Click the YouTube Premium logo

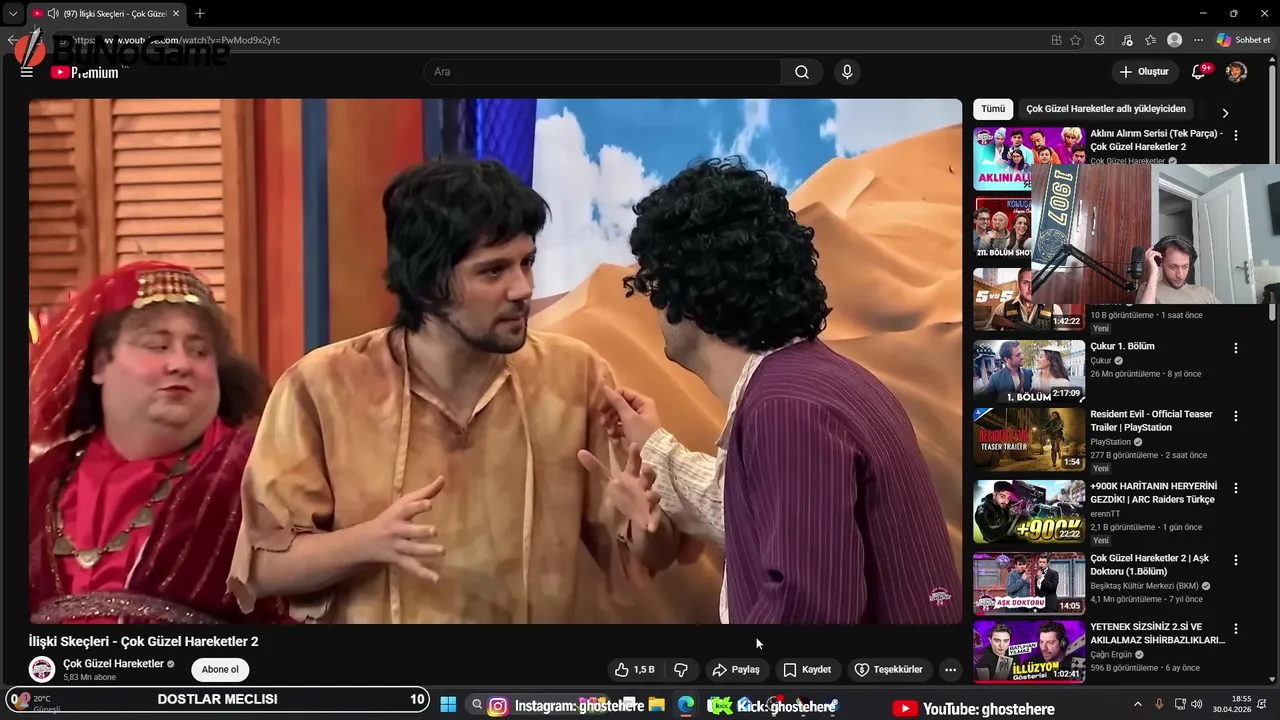[85, 72]
